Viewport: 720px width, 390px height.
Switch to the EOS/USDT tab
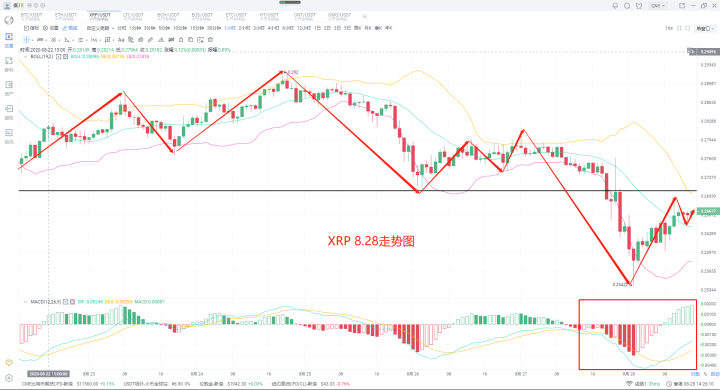(202, 17)
